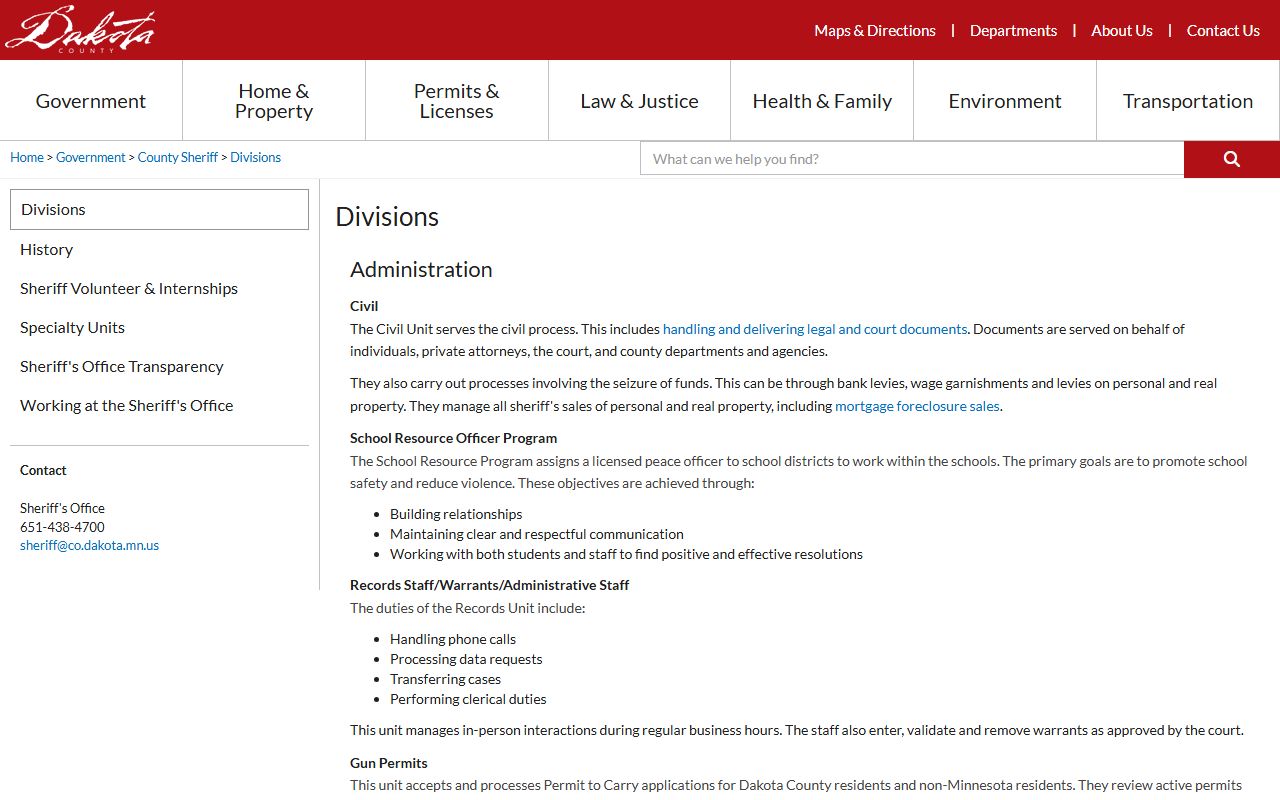
Task: Click the "Sheriff's Office" contact name
Action: [x=62, y=508]
